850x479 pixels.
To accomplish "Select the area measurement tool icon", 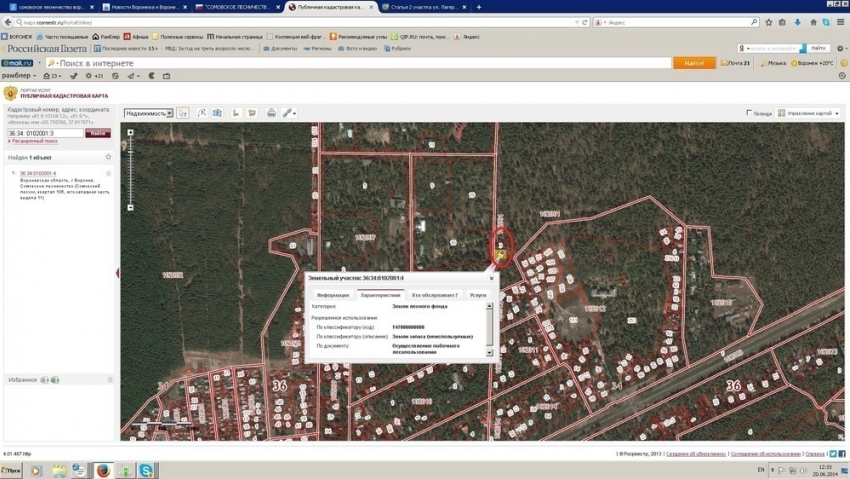I will click(x=252, y=113).
